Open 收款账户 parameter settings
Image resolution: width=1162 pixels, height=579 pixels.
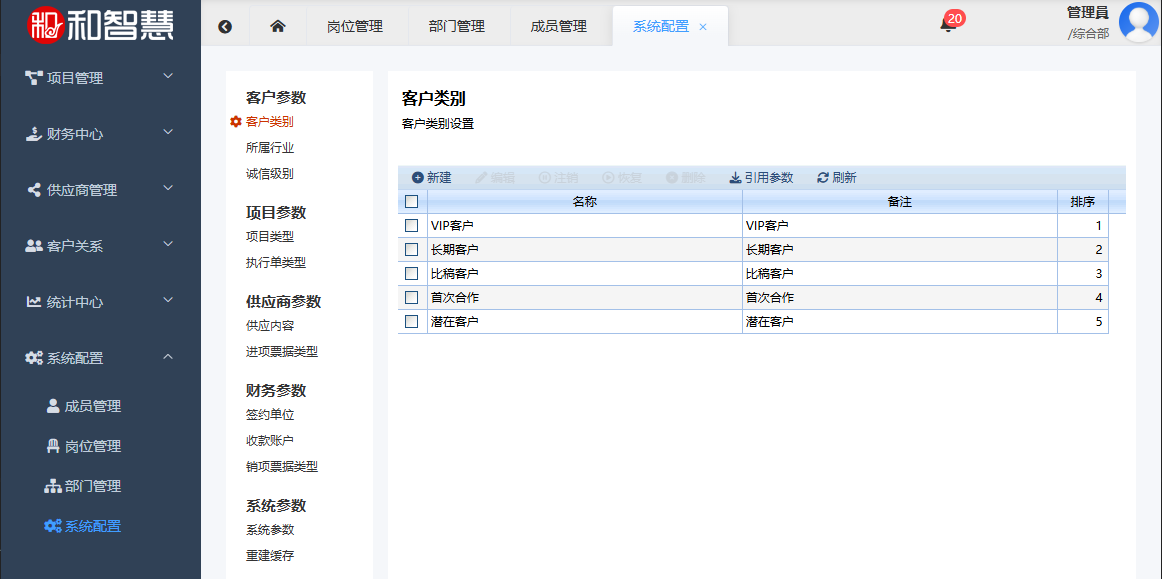pyautogui.click(x=270, y=441)
